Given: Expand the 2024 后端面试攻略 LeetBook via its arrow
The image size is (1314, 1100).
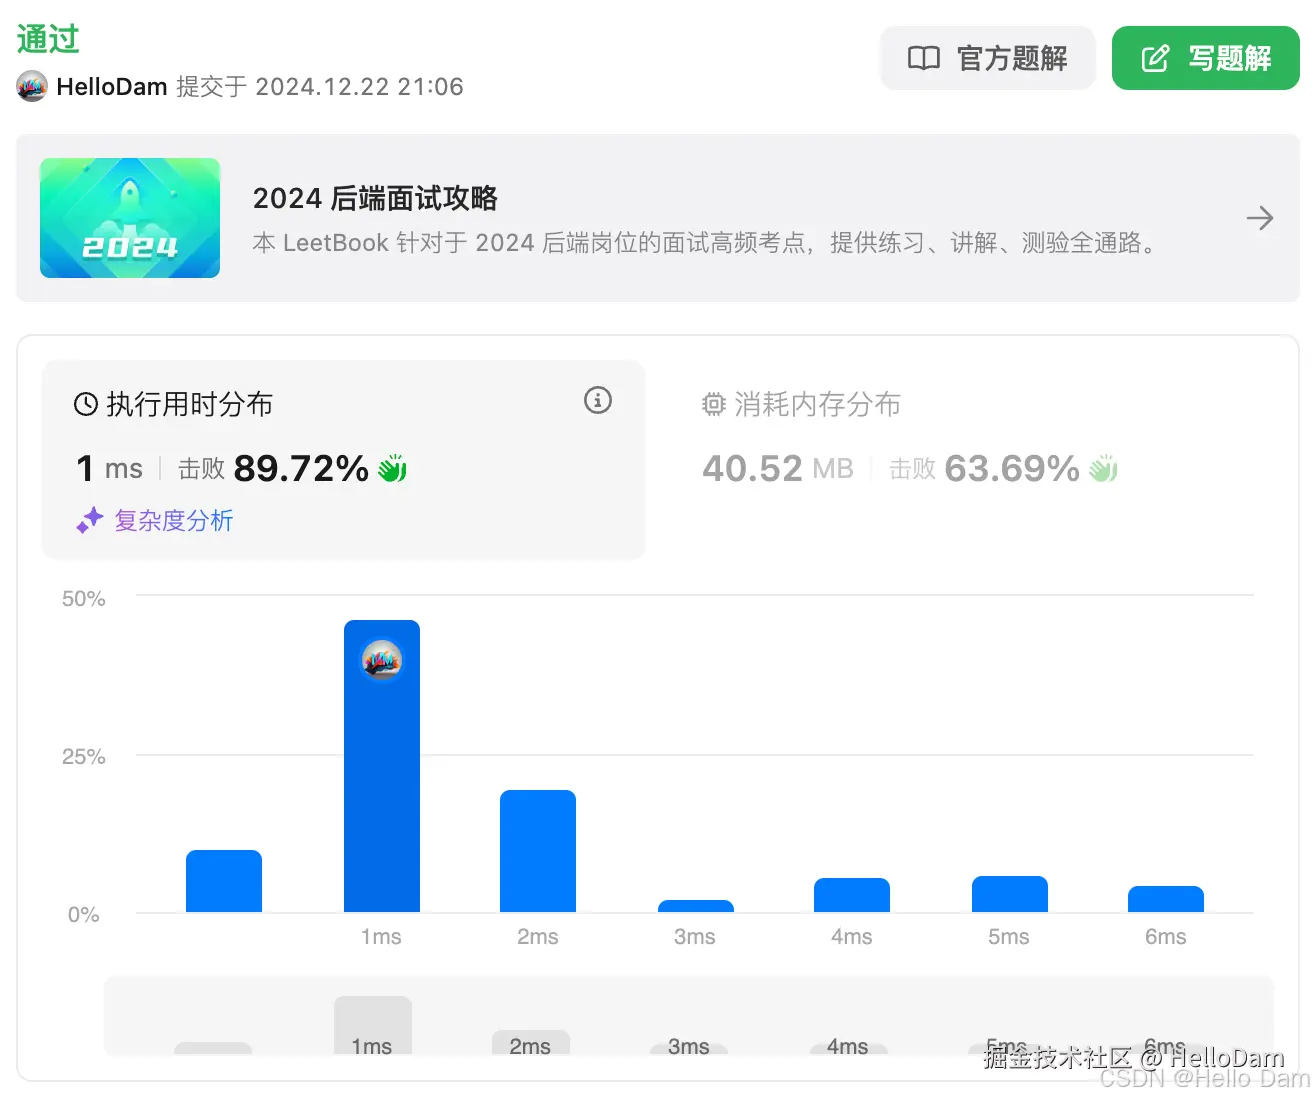Looking at the screenshot, I should pos(1260,218).
